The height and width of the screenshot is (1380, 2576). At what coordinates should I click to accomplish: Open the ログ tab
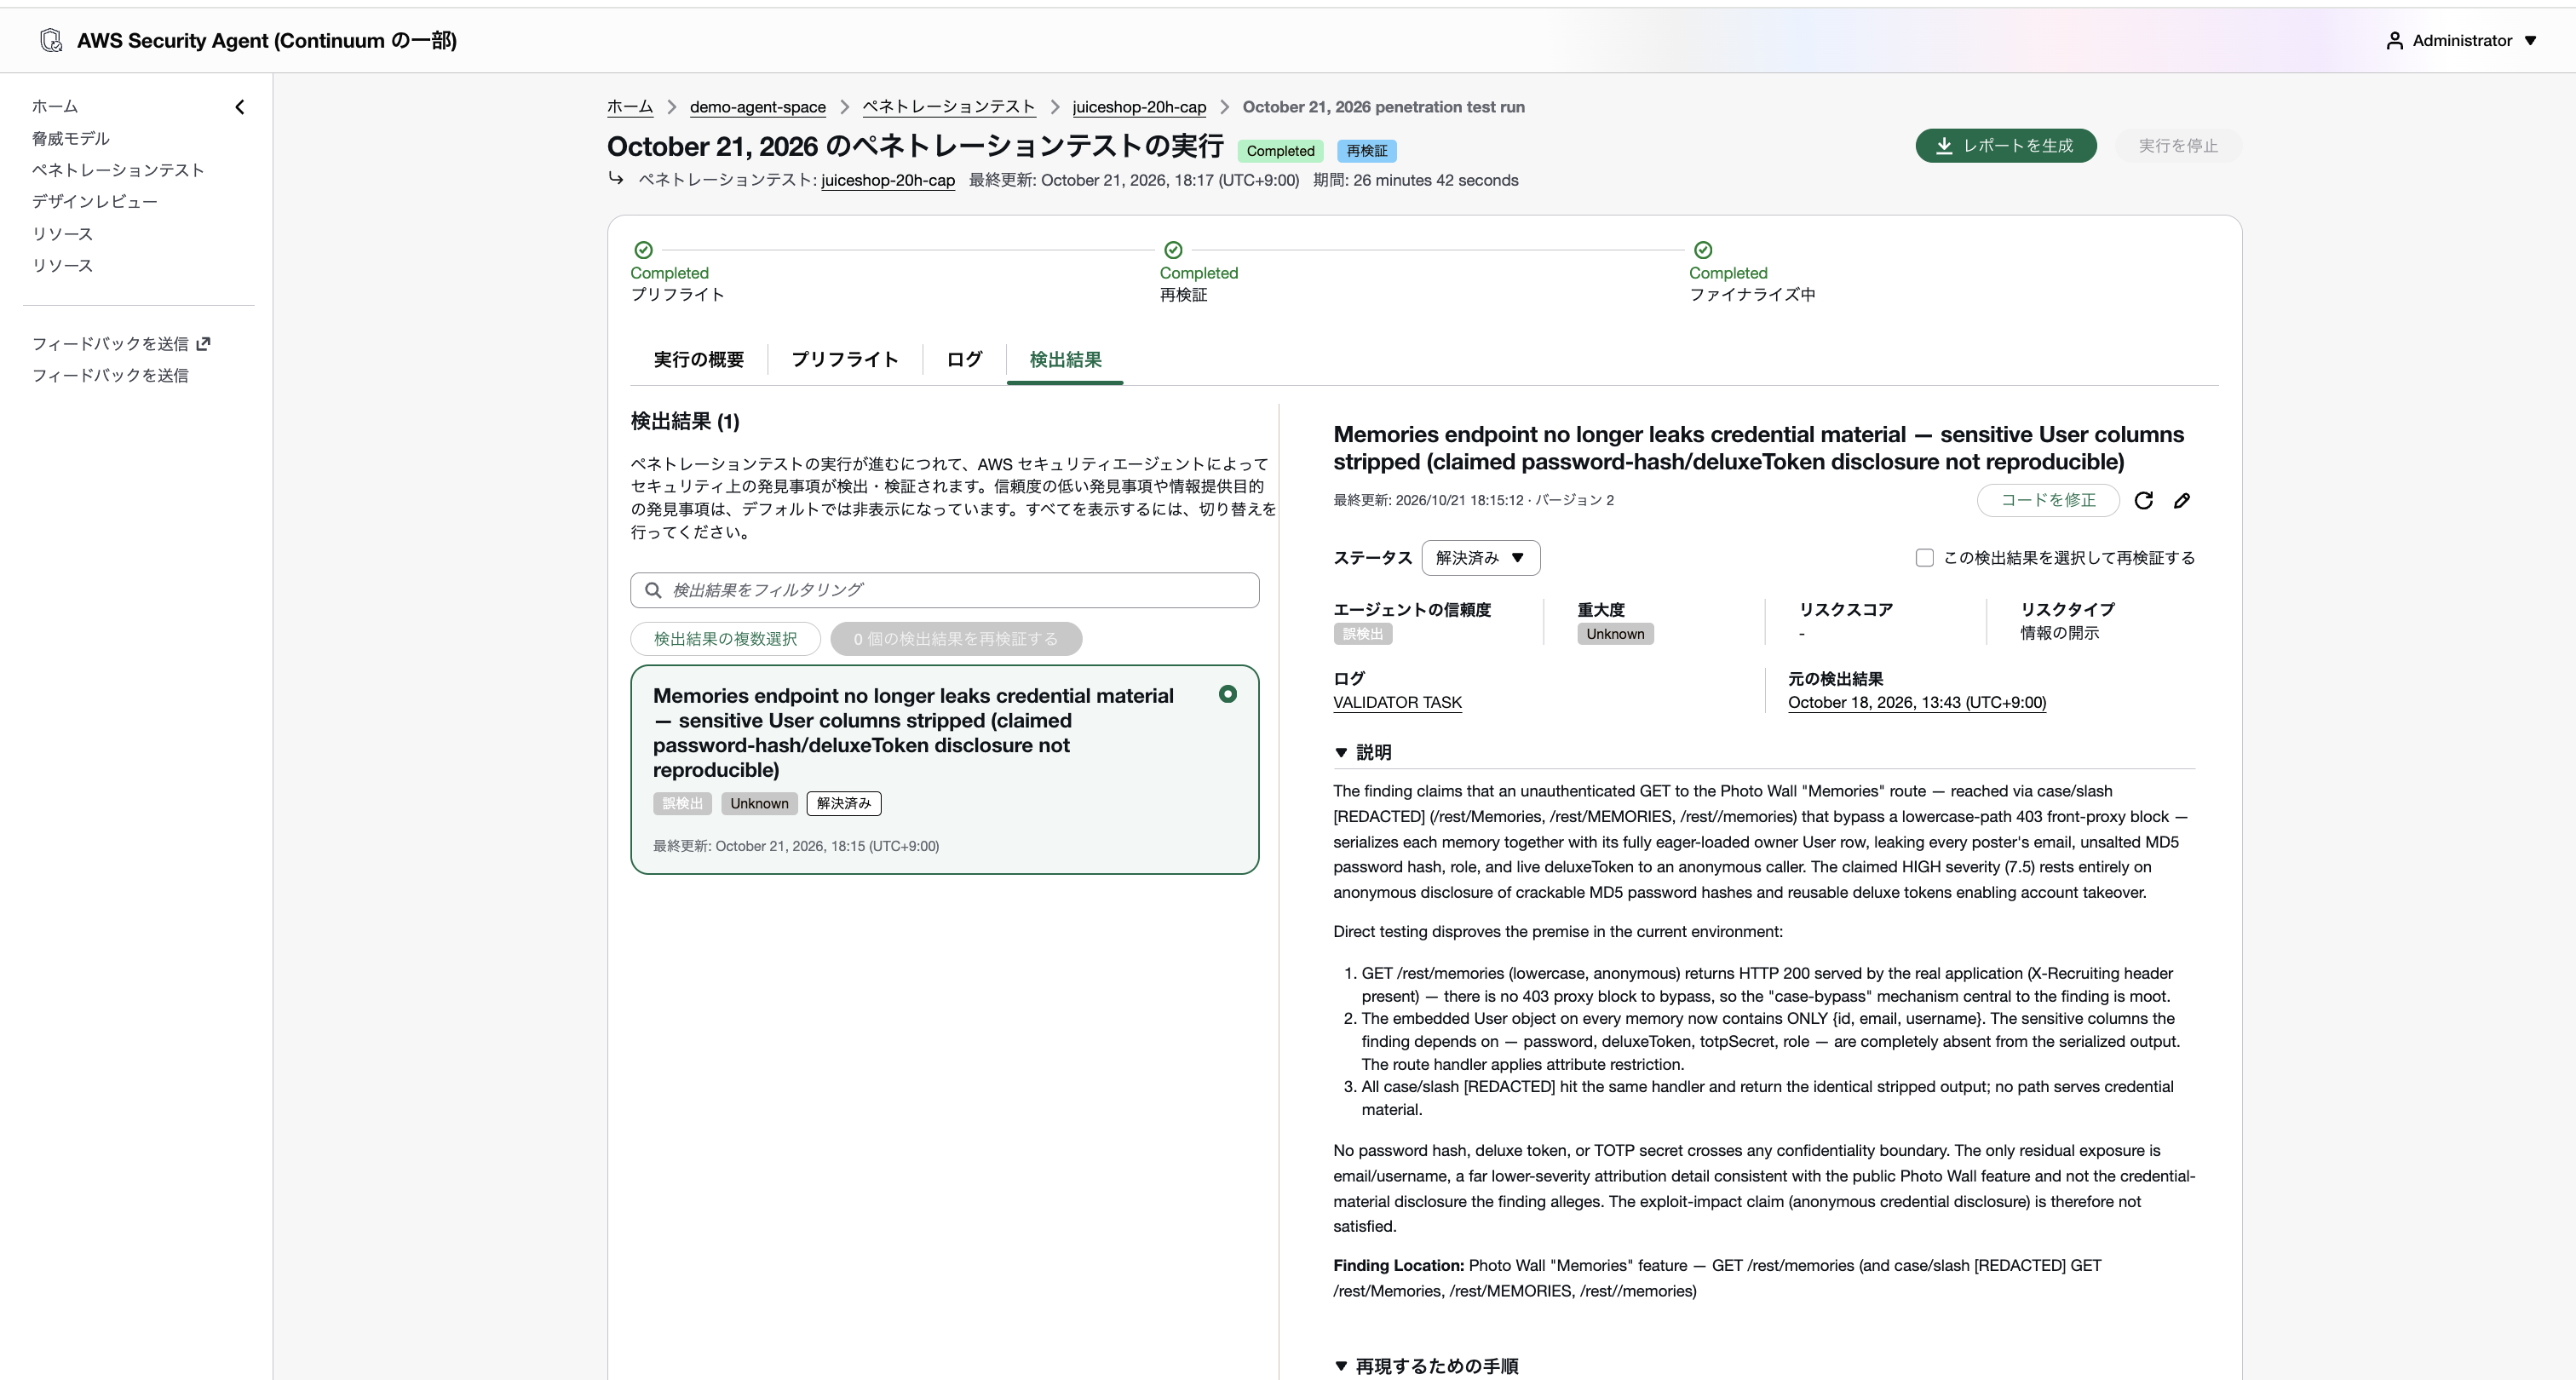pos(964,359)
